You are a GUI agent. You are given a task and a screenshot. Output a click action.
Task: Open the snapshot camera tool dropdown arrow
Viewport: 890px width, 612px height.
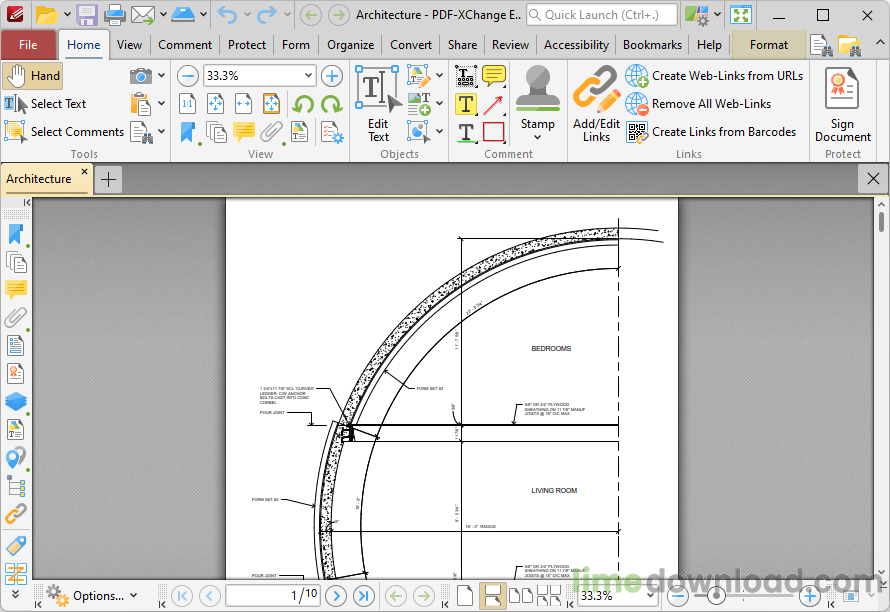coord(161,74)
